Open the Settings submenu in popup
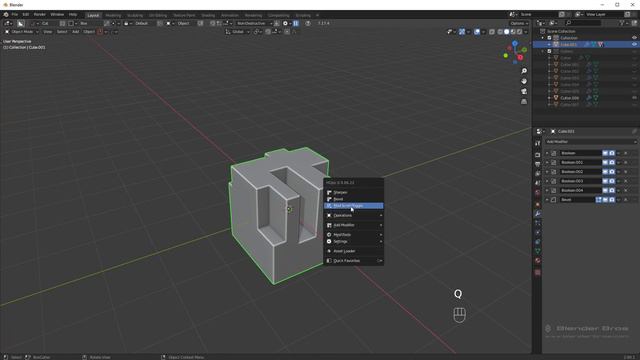 (x=353, y=241)
